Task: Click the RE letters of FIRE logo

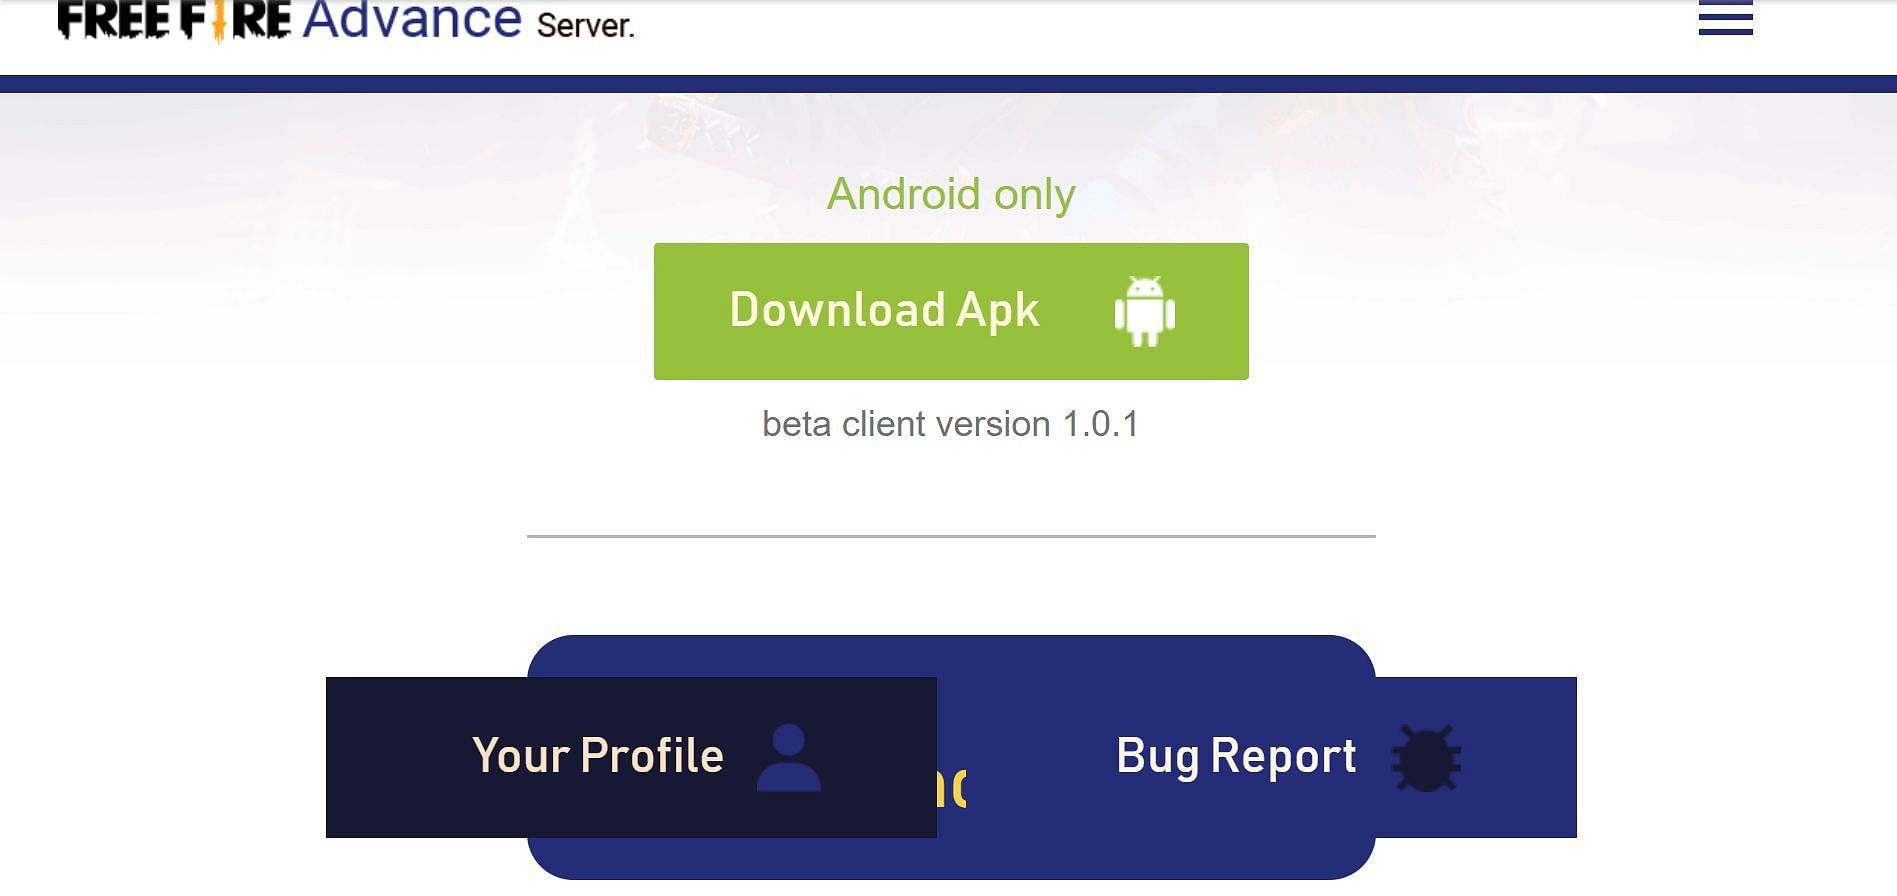Action: [261, 20]
